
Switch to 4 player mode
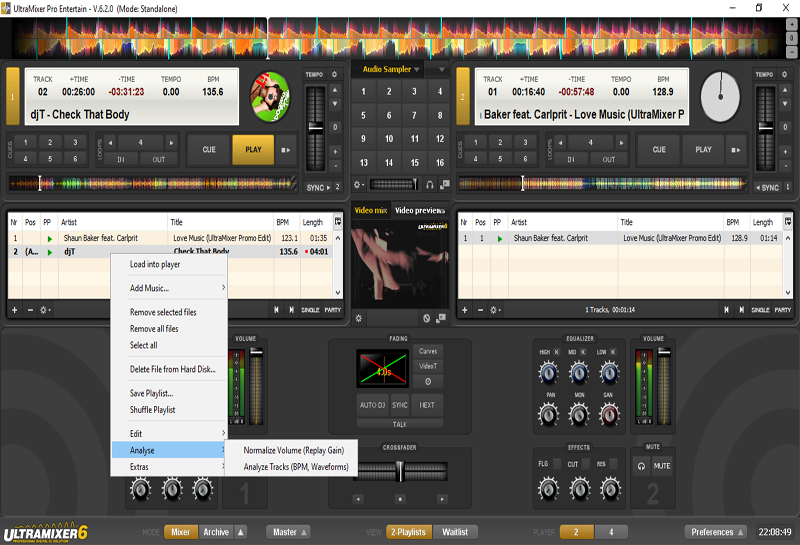[611, 532]
